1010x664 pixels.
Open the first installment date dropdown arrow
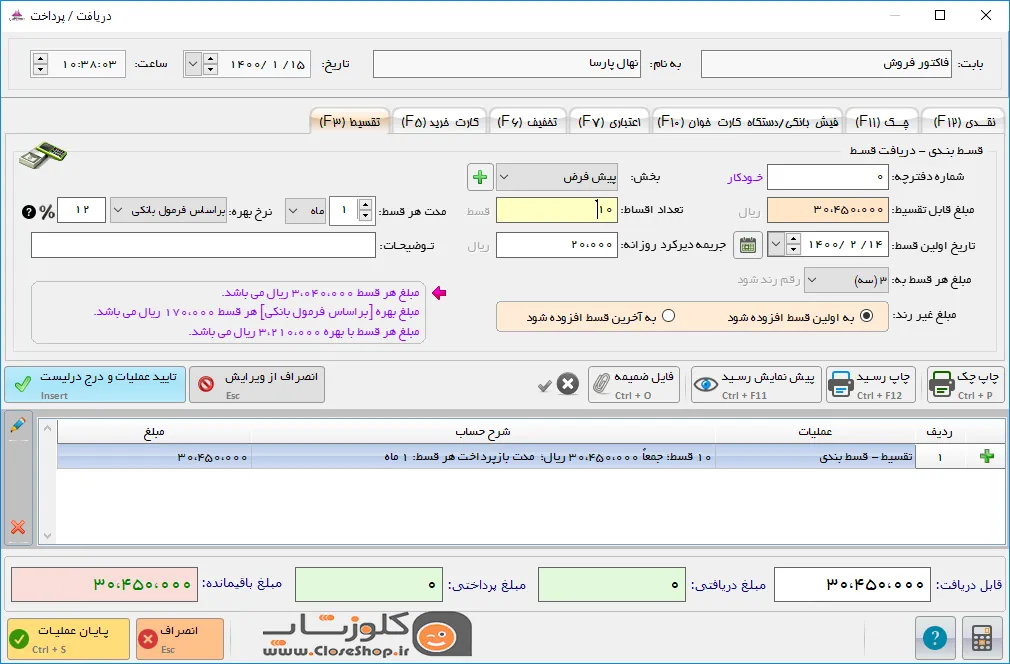tap(776, 245)
